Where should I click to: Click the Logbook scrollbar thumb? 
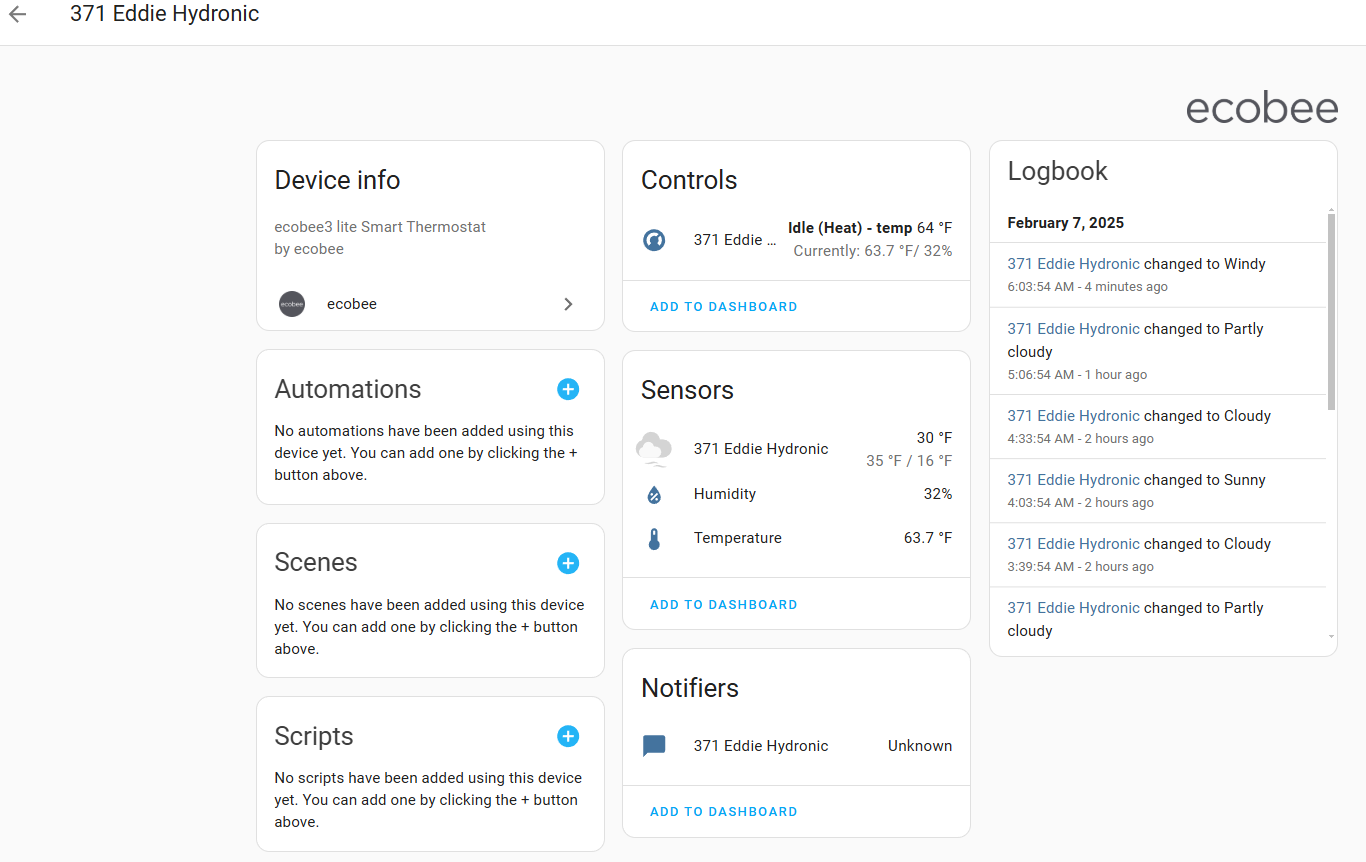pyautogui.click(x=1331, y=311)
